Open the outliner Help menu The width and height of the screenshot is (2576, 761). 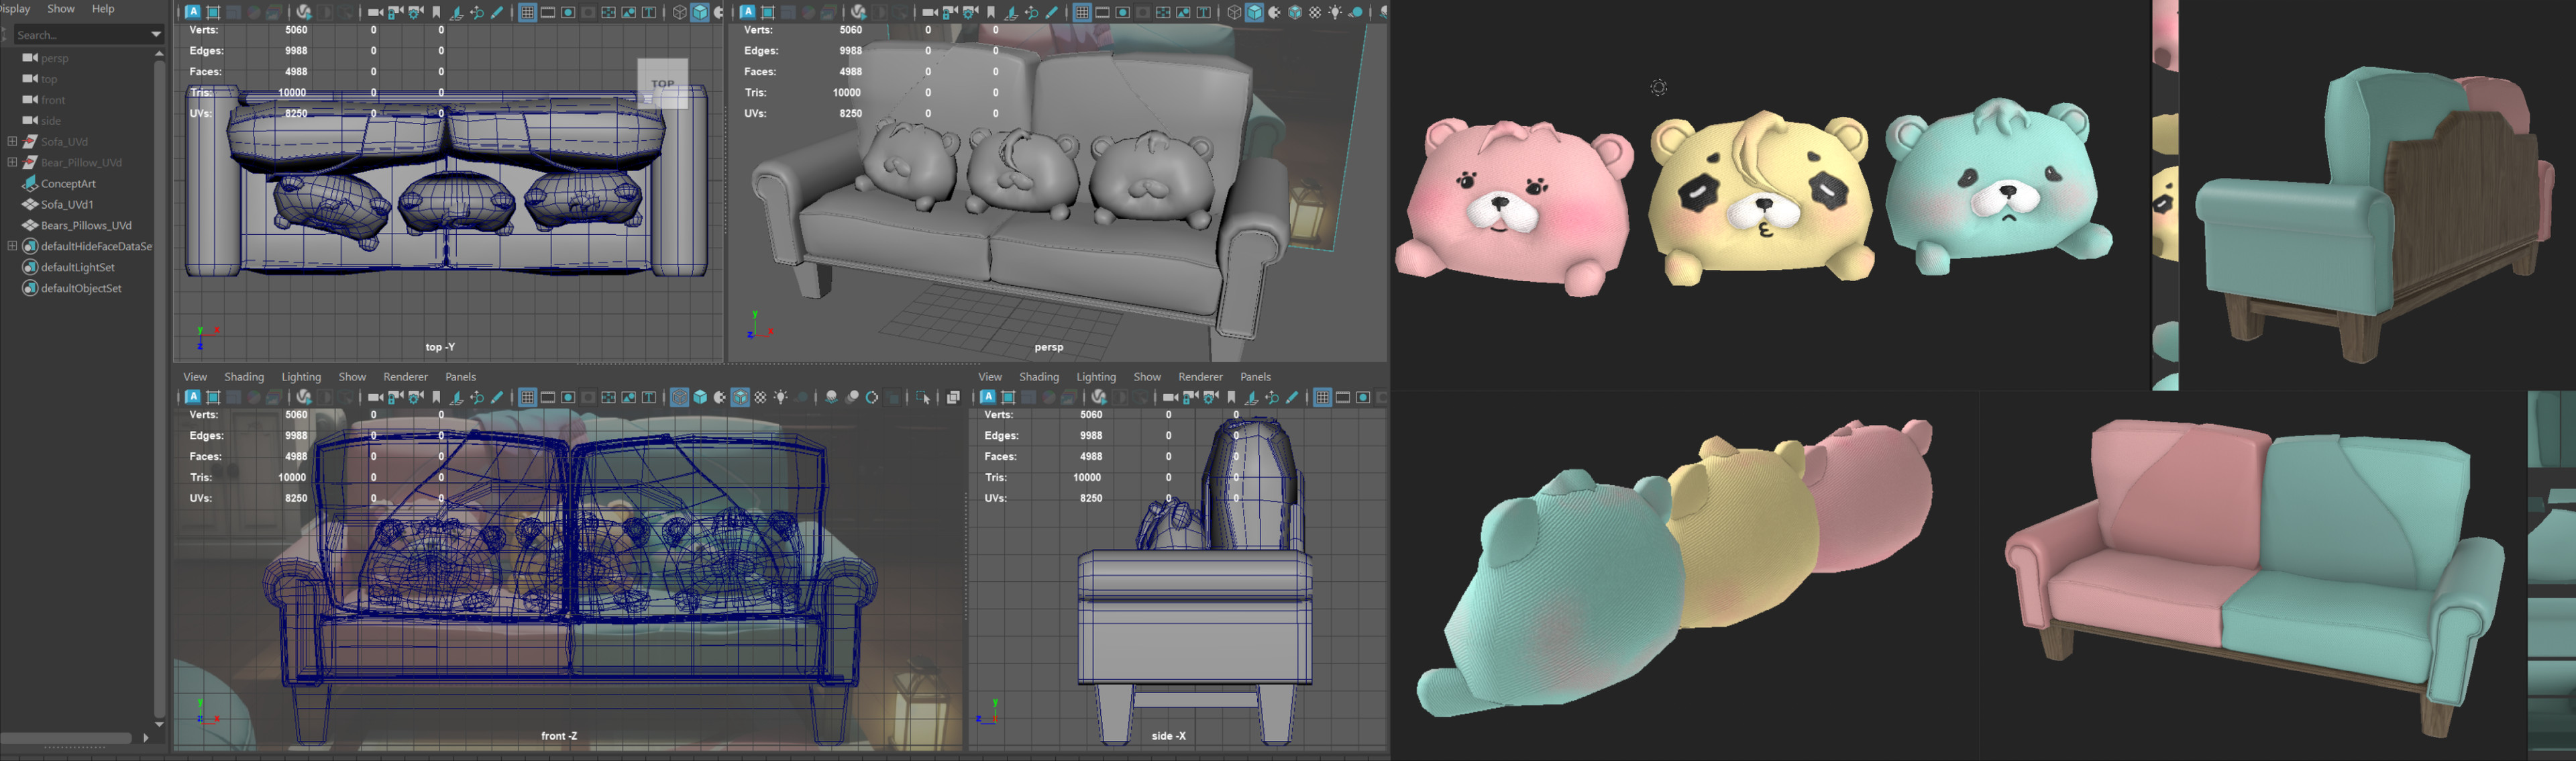tap(103, 8)
